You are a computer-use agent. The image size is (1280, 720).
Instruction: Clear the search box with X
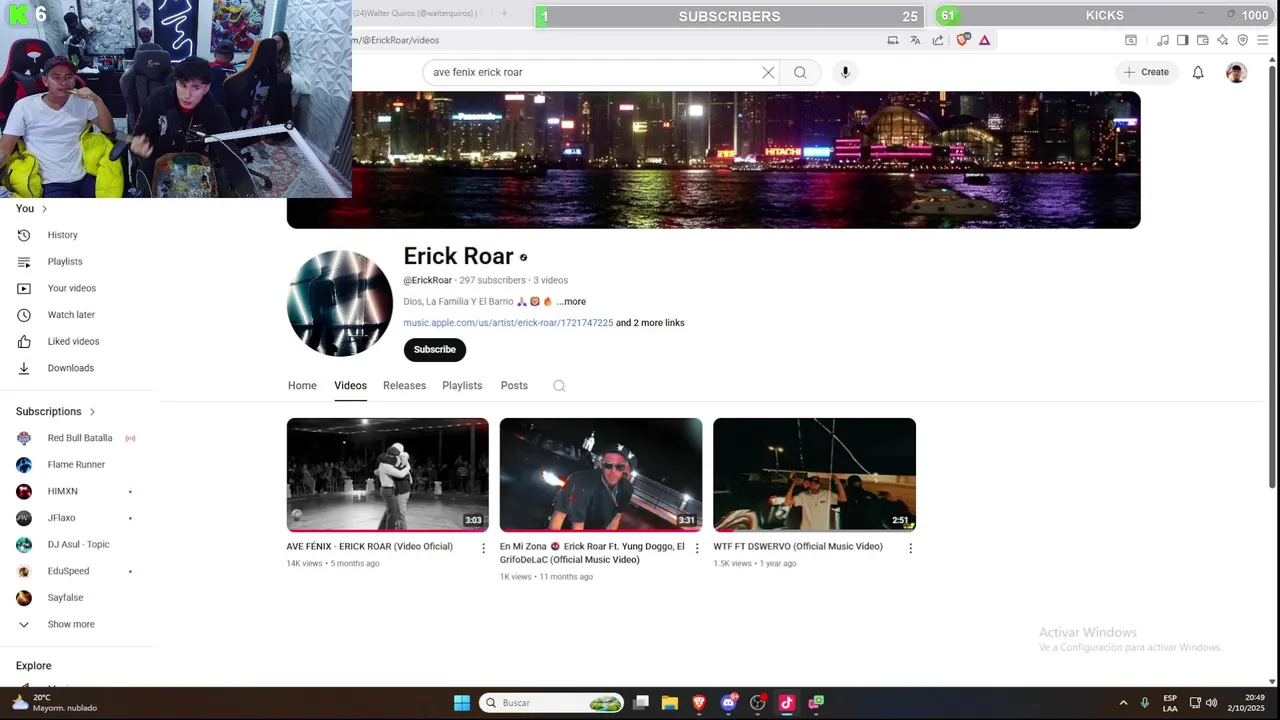coord(768,72)
